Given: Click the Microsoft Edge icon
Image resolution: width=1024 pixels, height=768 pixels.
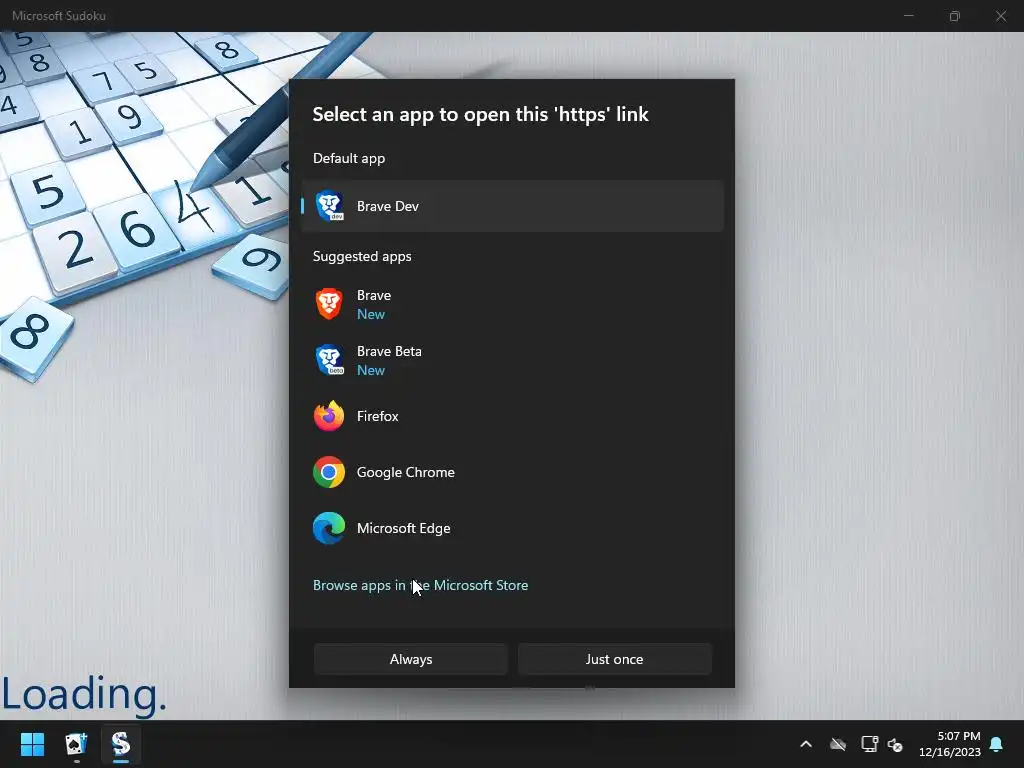Looking at the screenshot, I should (x=329, y=528).
